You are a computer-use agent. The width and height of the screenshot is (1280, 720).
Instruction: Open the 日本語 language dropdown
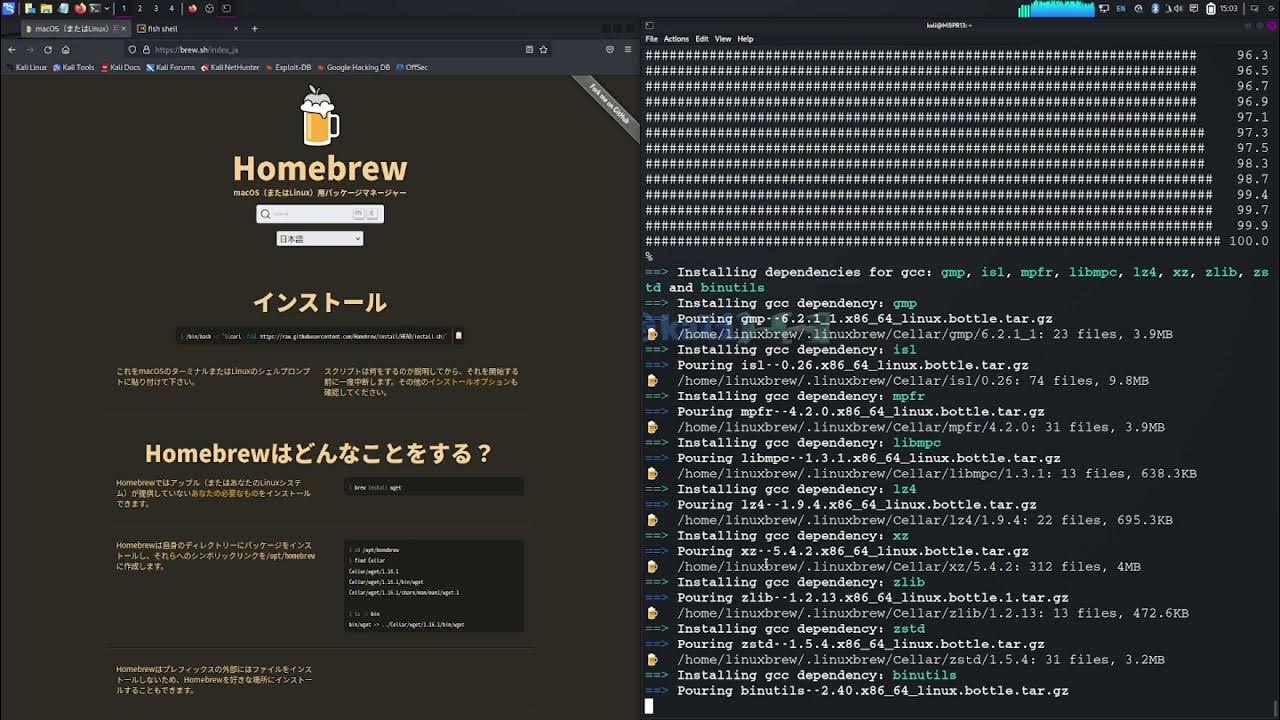point(320,239)
